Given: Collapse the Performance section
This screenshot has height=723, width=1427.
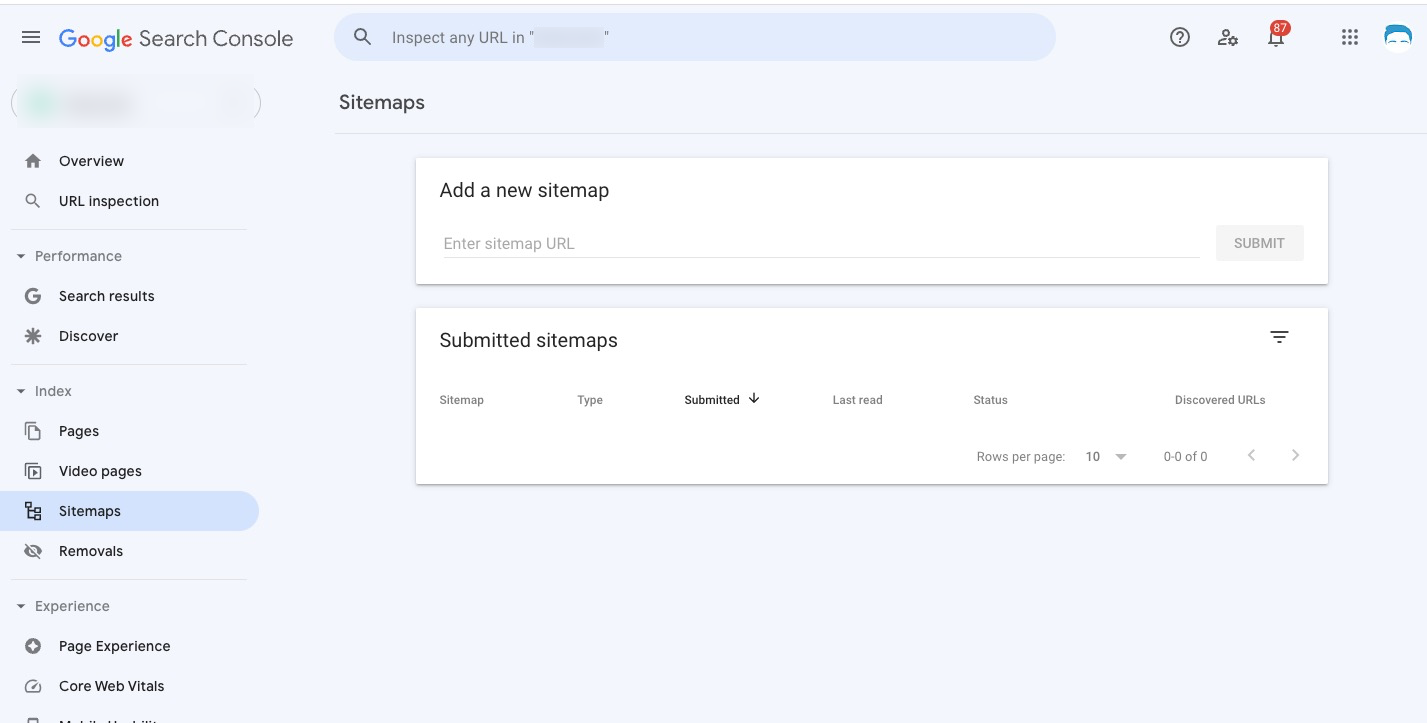Looking at the screenshot, I should pyautogui.click(x=20, y=255).
